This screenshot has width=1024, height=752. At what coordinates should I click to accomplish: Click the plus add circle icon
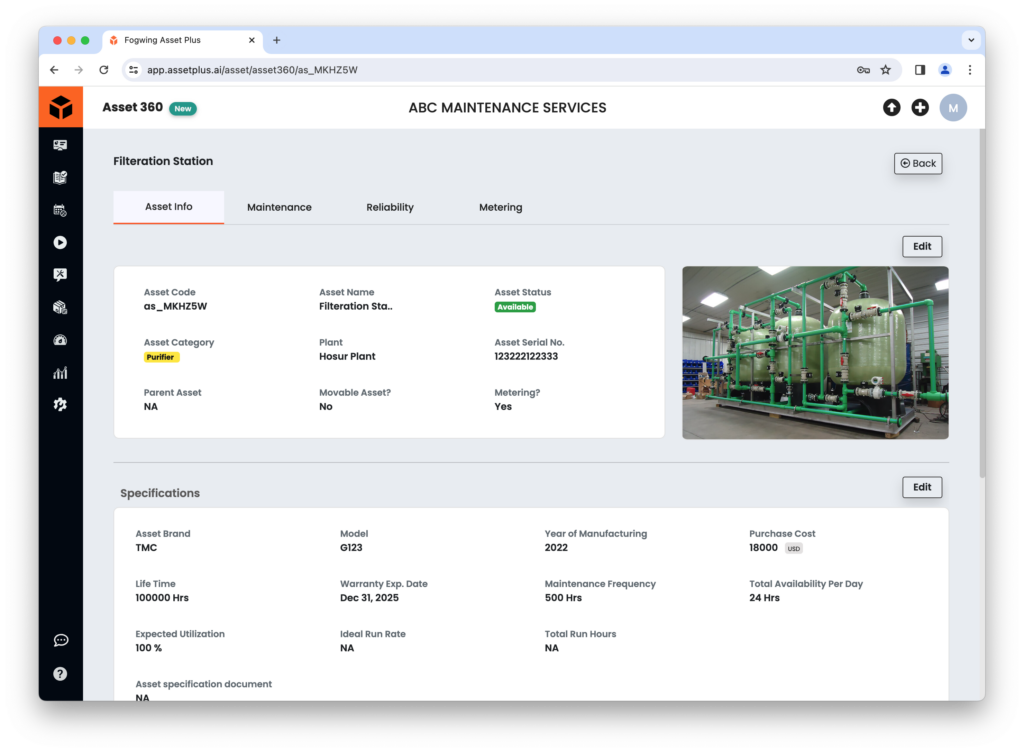(x=920, y=108)
